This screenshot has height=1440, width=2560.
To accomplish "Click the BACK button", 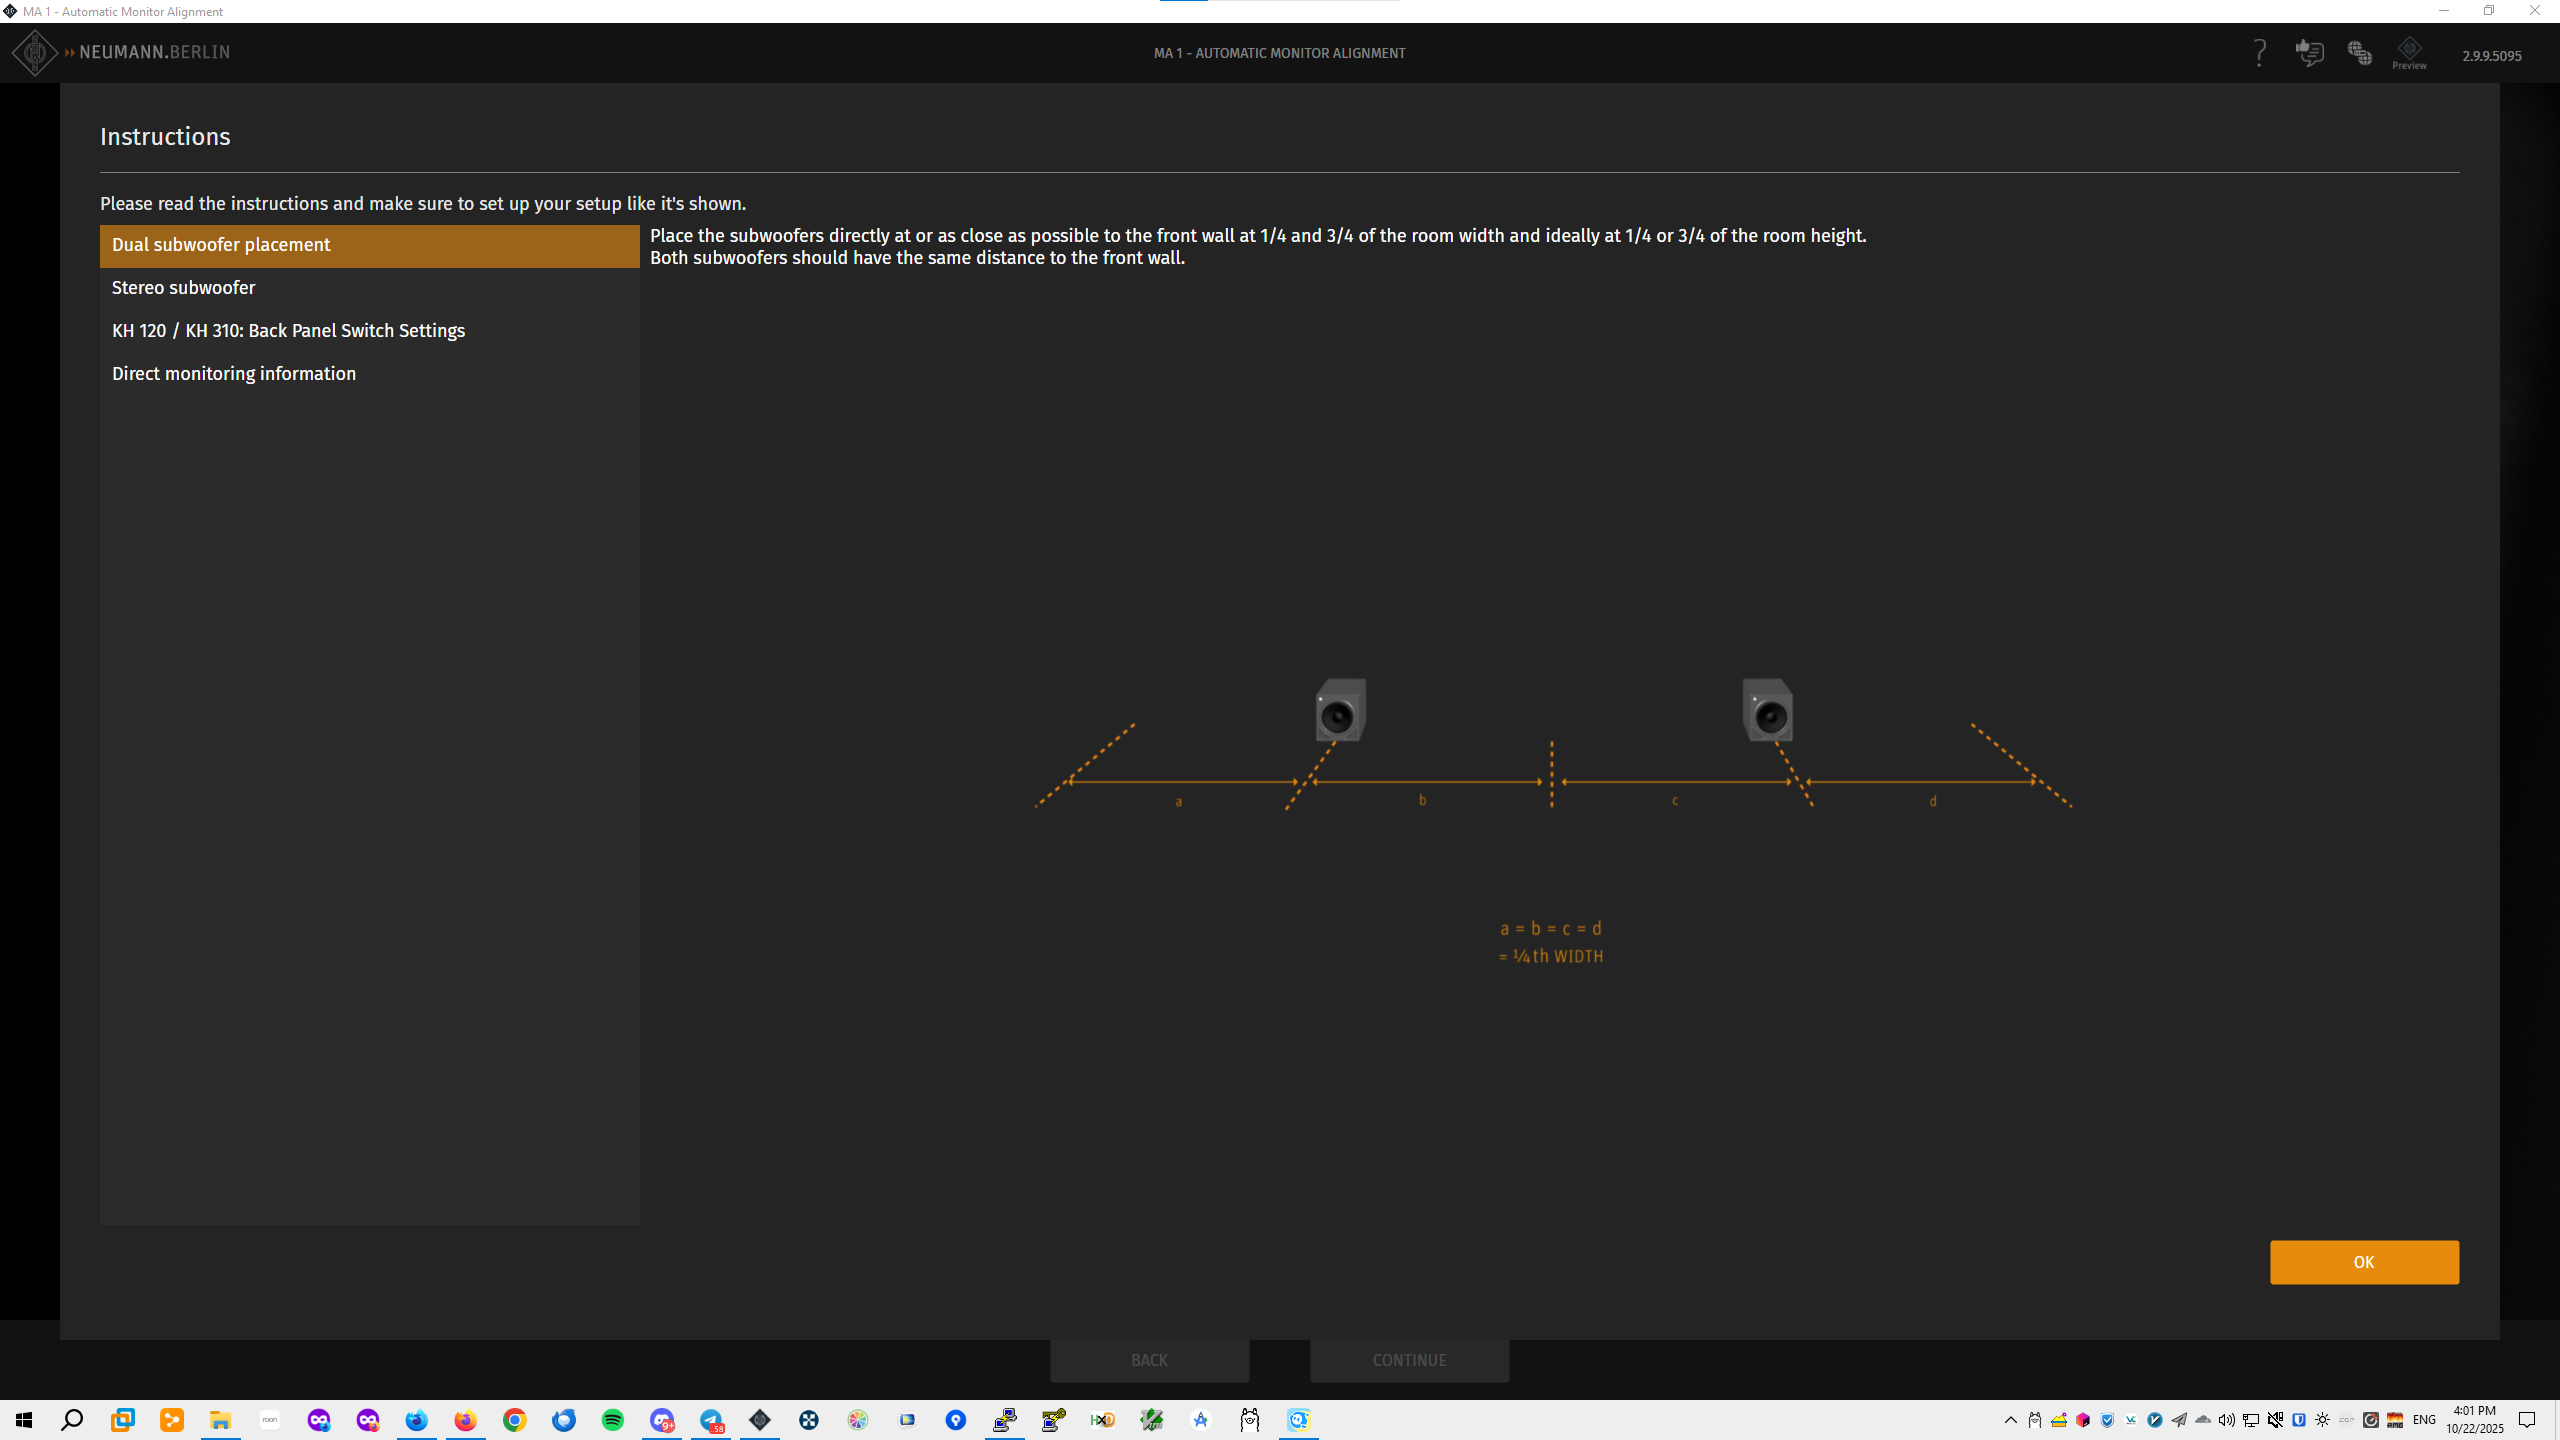I will click(1149, 1360).
